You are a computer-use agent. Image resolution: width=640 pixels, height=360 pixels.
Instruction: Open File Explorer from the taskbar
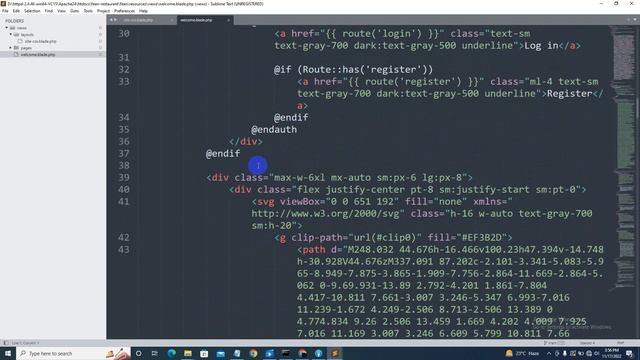tap(188, 353)
